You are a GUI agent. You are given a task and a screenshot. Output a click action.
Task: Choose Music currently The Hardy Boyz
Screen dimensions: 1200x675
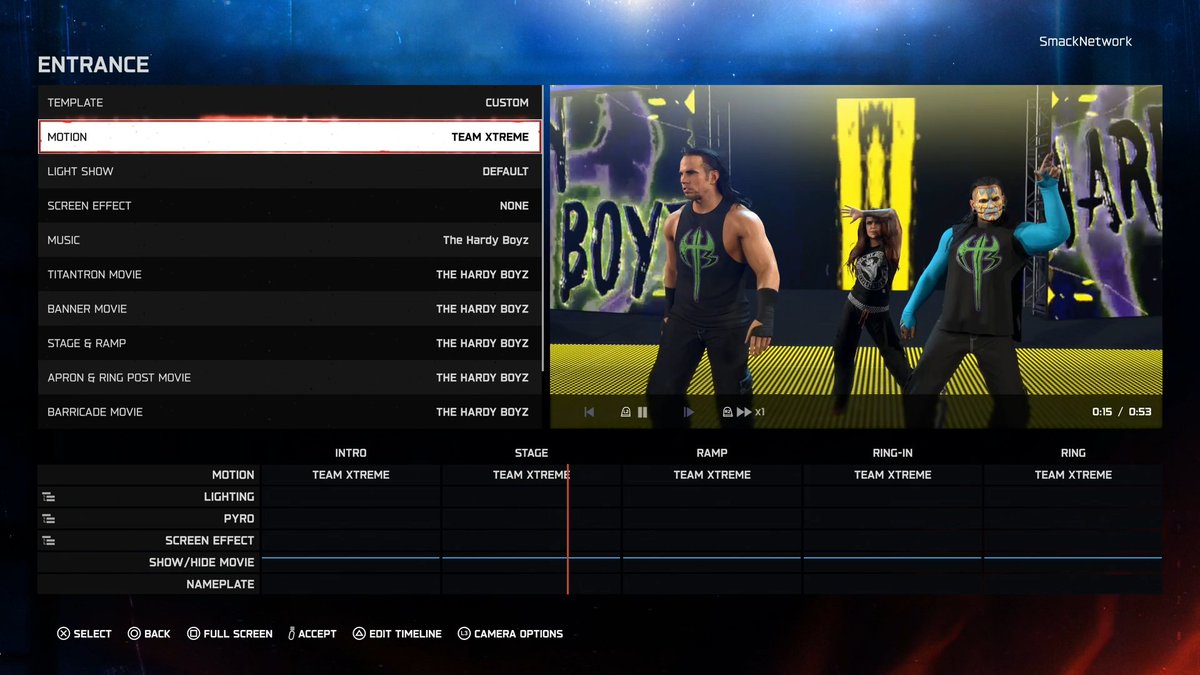[289, 240]
